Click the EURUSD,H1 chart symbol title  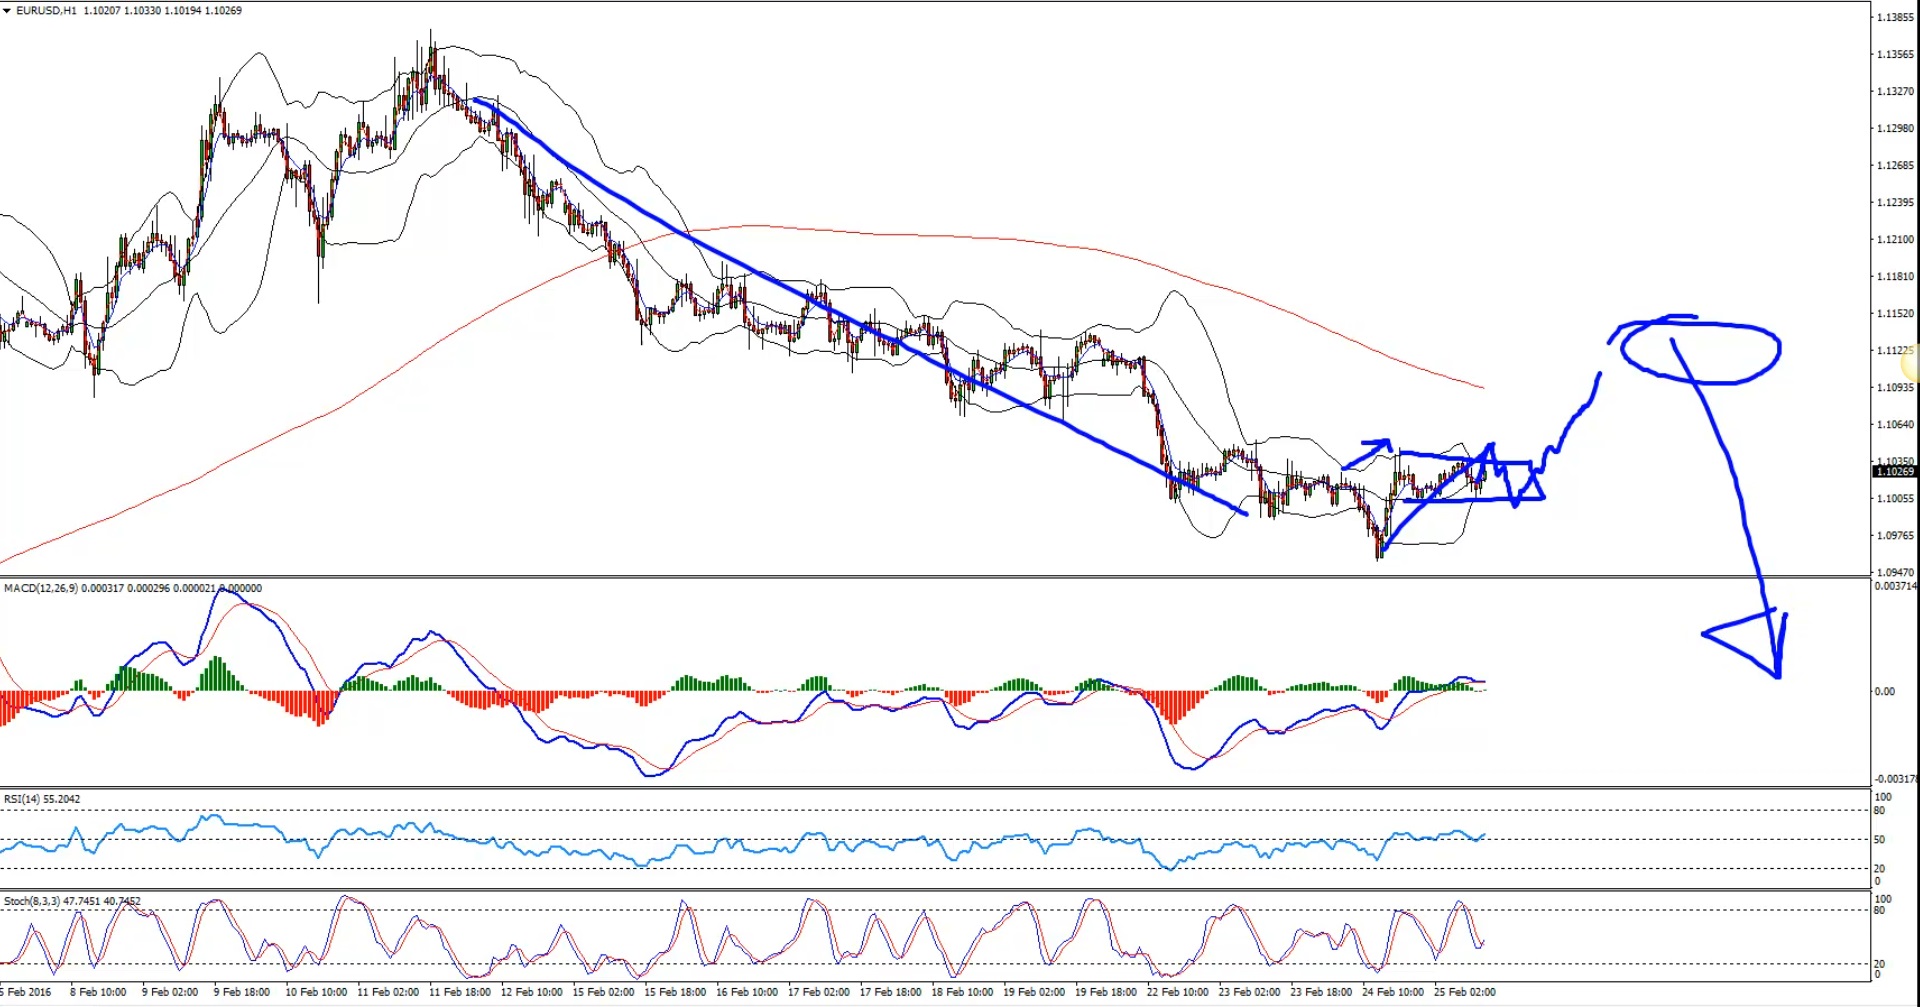point(46,11)
